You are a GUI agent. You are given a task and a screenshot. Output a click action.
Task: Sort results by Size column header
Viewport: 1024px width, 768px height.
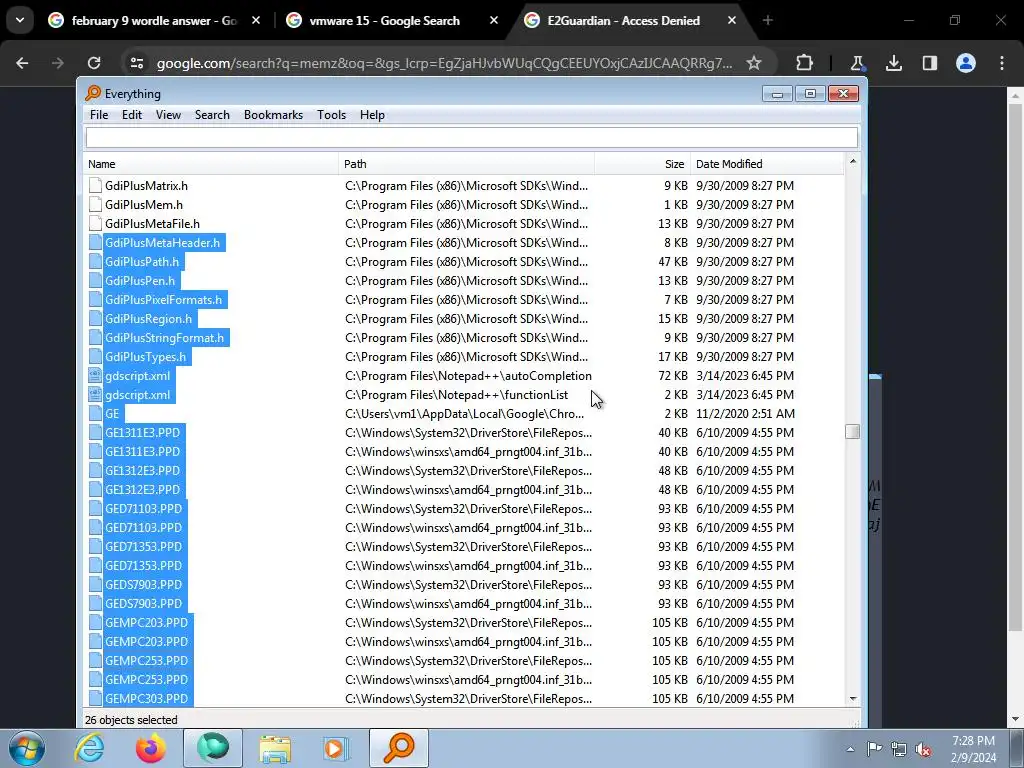coord(643,164)
